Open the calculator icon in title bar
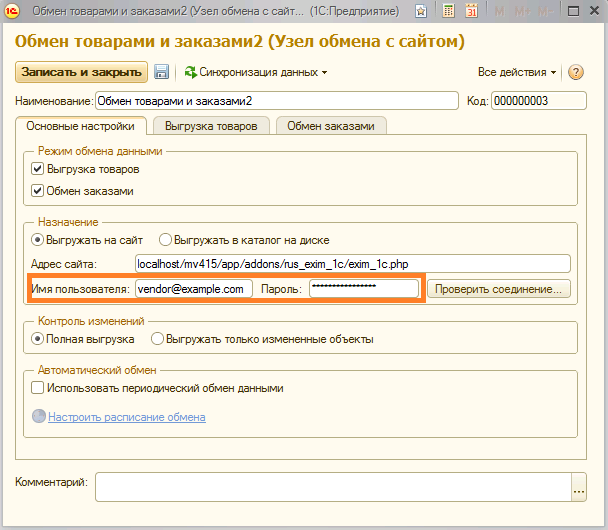 (448, 11)
